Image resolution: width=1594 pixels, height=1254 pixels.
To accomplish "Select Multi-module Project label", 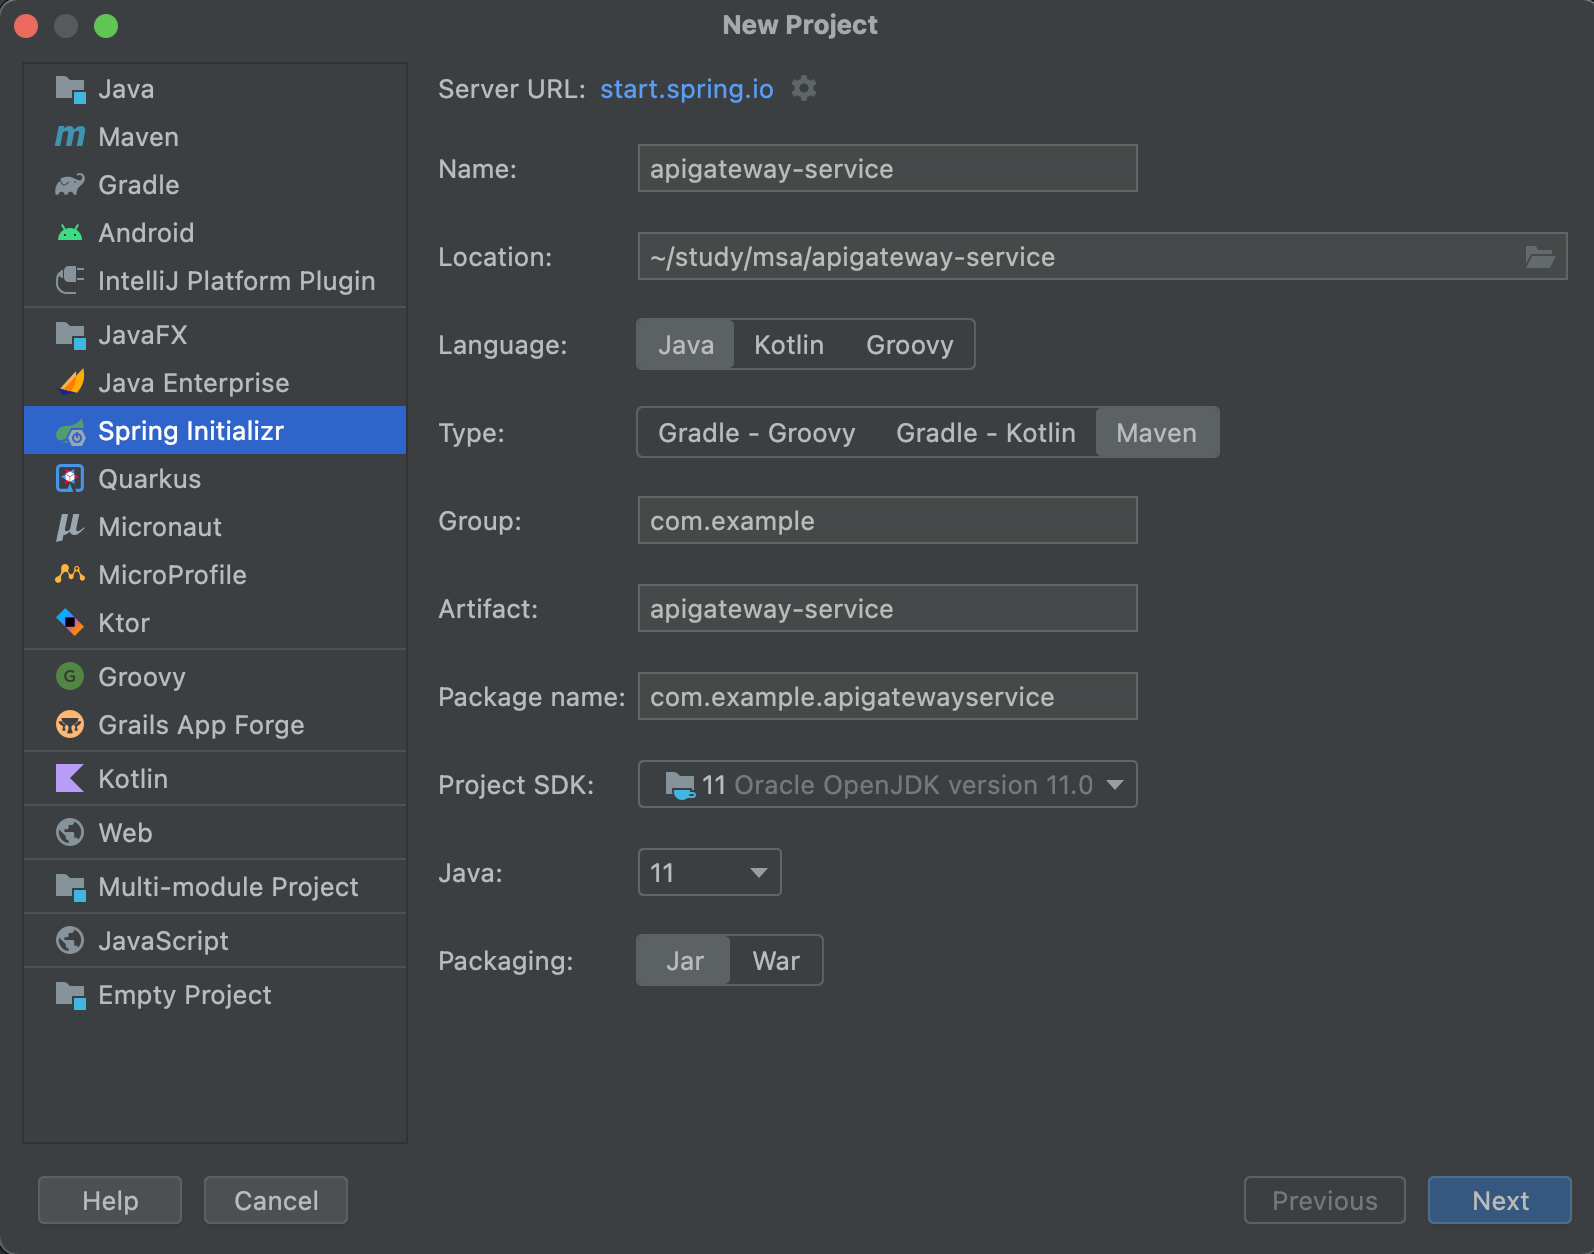I will pyautogui.click(x=228, y=887).
